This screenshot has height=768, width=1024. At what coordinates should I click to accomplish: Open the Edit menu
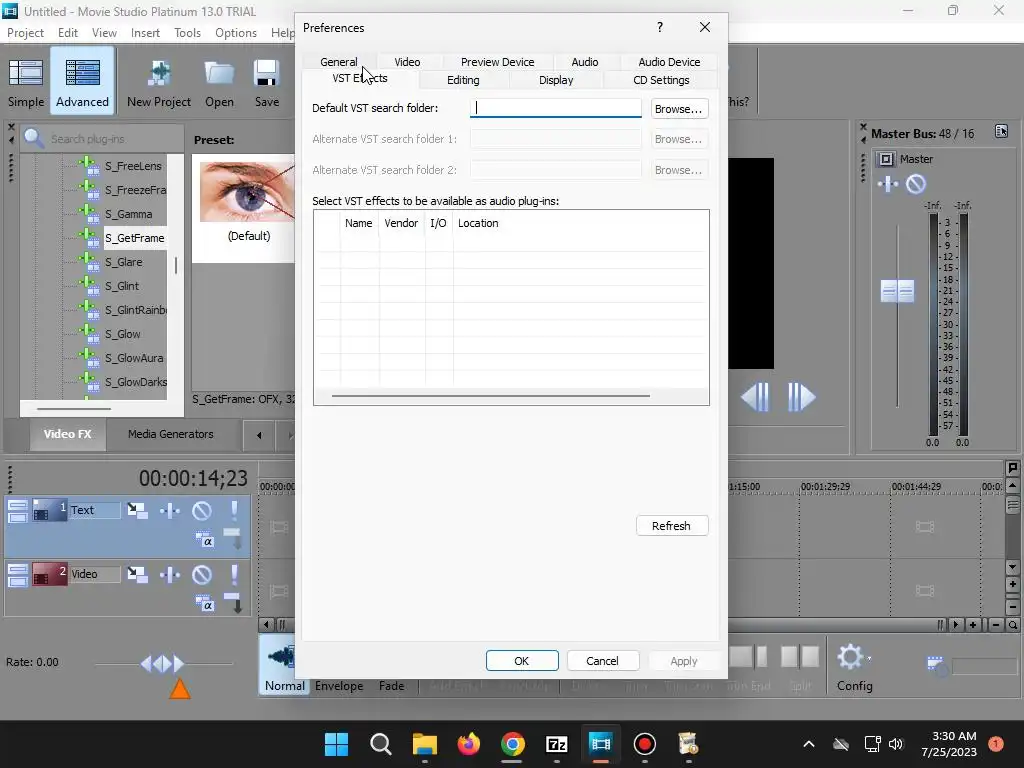[68, 33]
